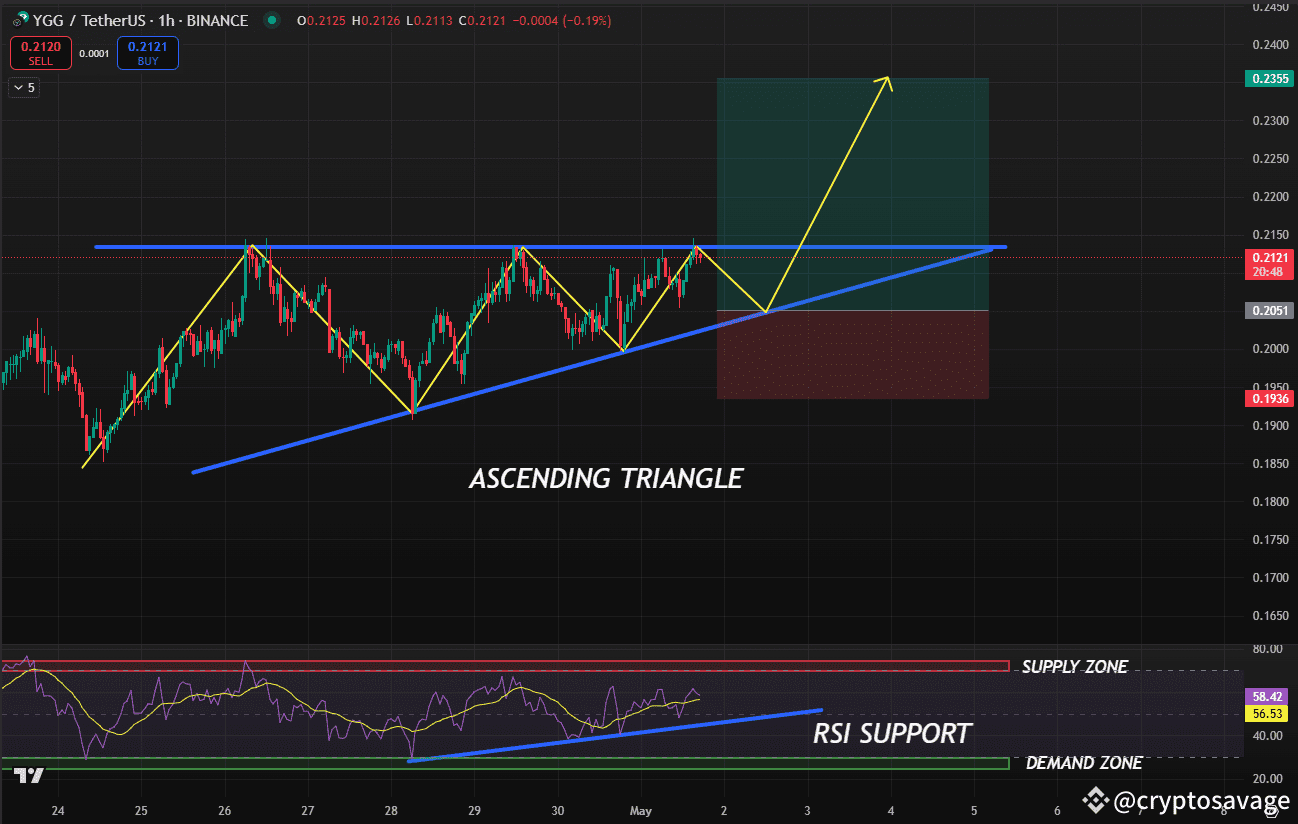The width and height of the screenshot is (1298, 824).
Task: Click date 27 on the time axis
Action: click(308, 810)
